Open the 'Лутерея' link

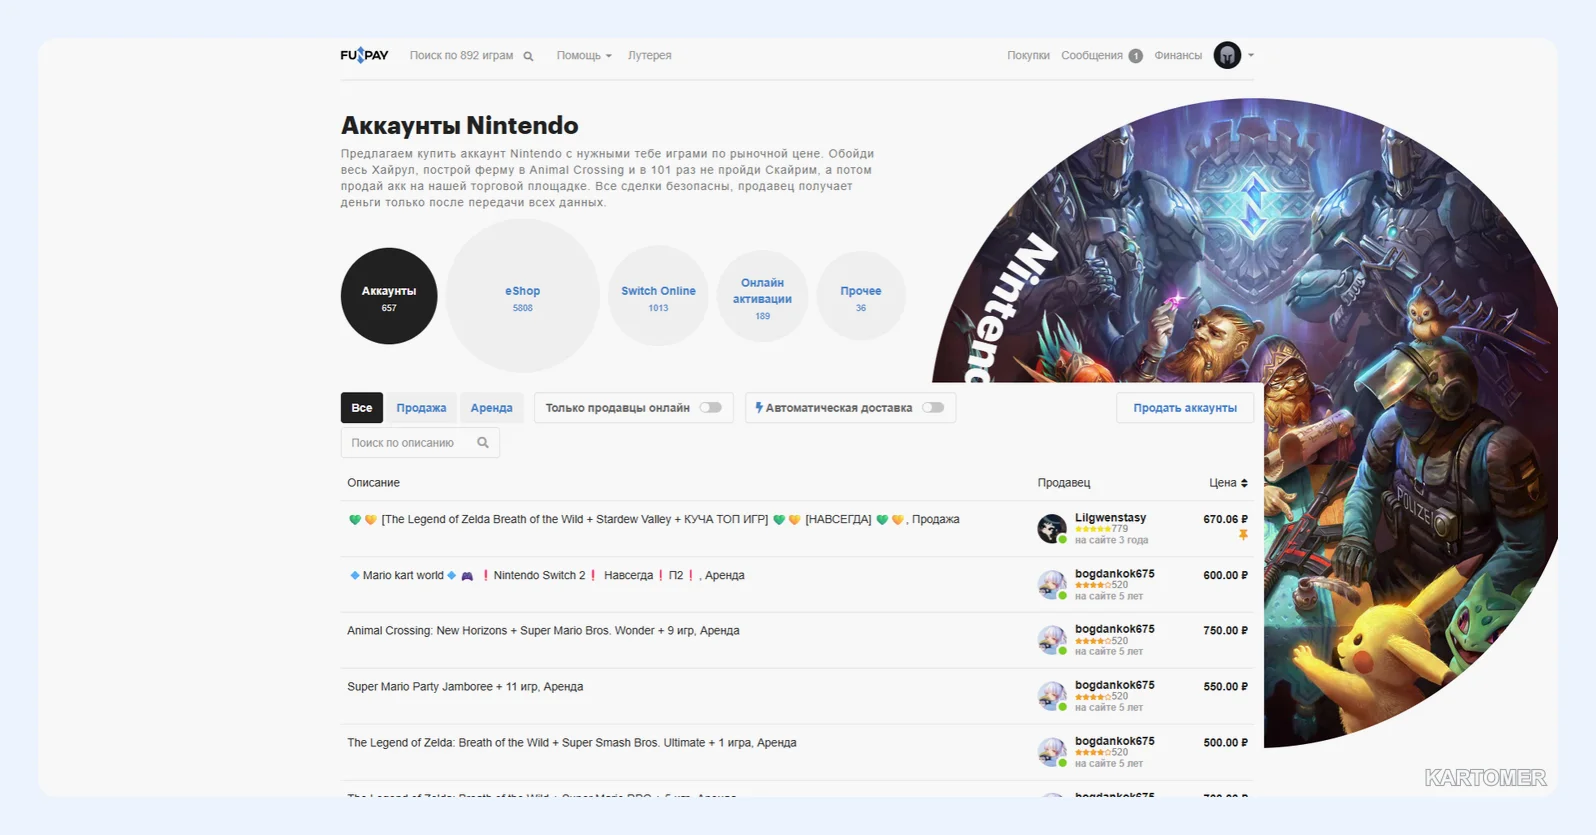point(650,56)
